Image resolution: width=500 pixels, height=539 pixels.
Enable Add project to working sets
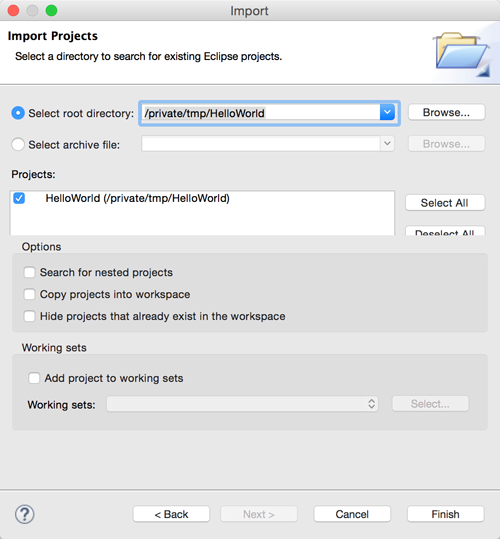point(34,378)
